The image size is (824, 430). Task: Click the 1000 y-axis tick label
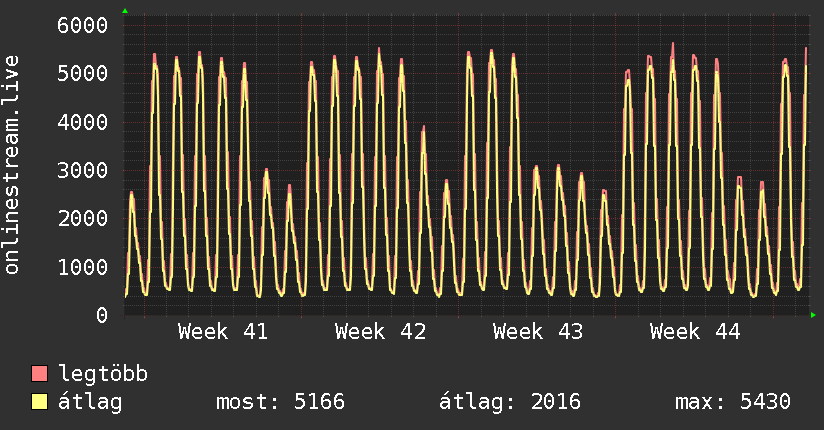(x=83, y=267)
